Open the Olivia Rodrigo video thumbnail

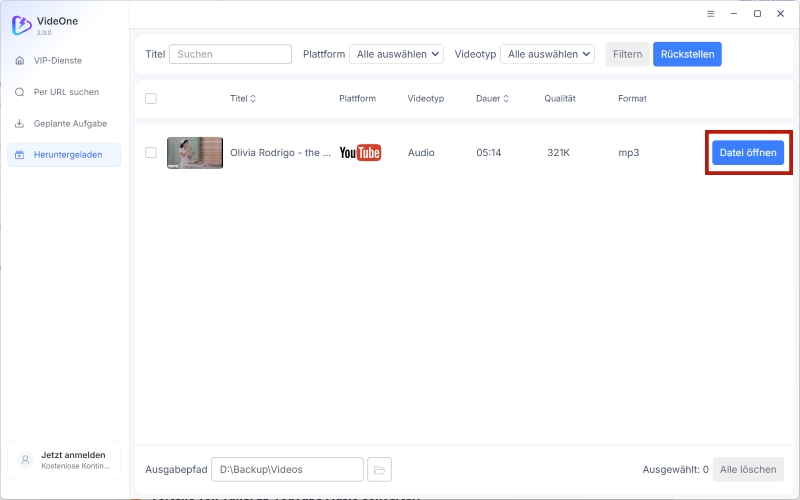pos(195,153)
